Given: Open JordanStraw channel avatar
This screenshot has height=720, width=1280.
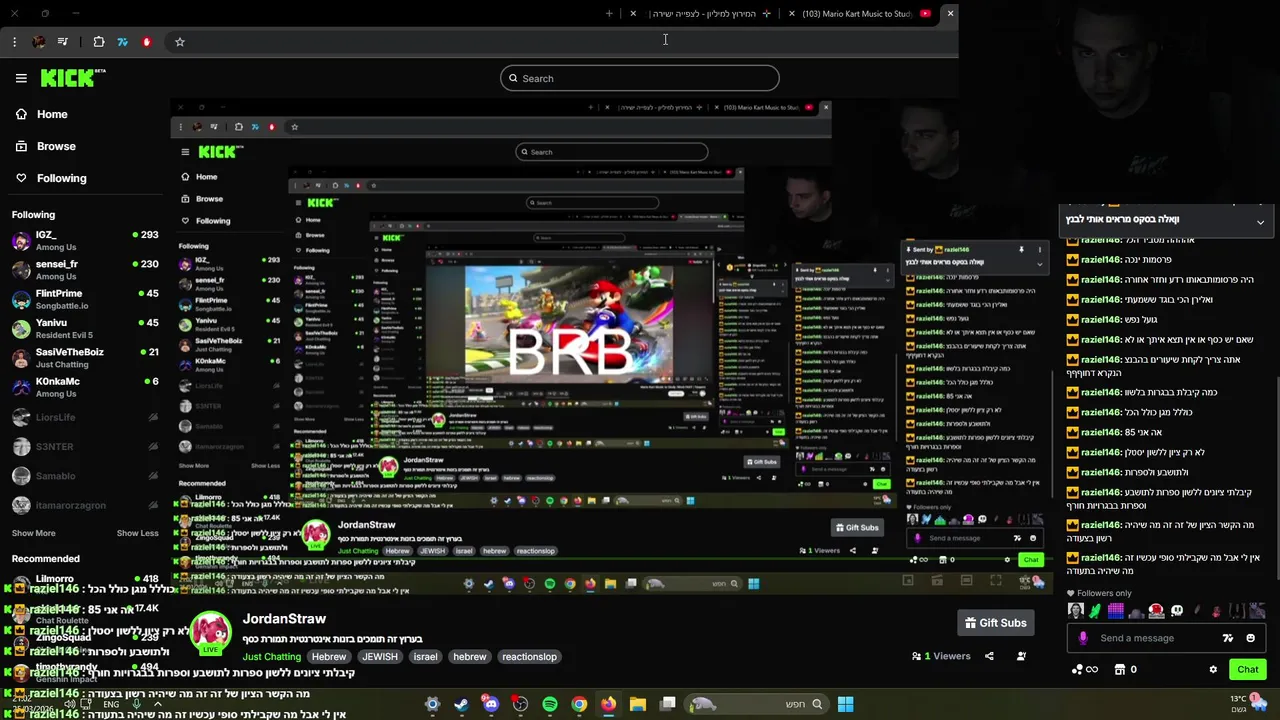Looking at the screenshot, I should (210, 632).
